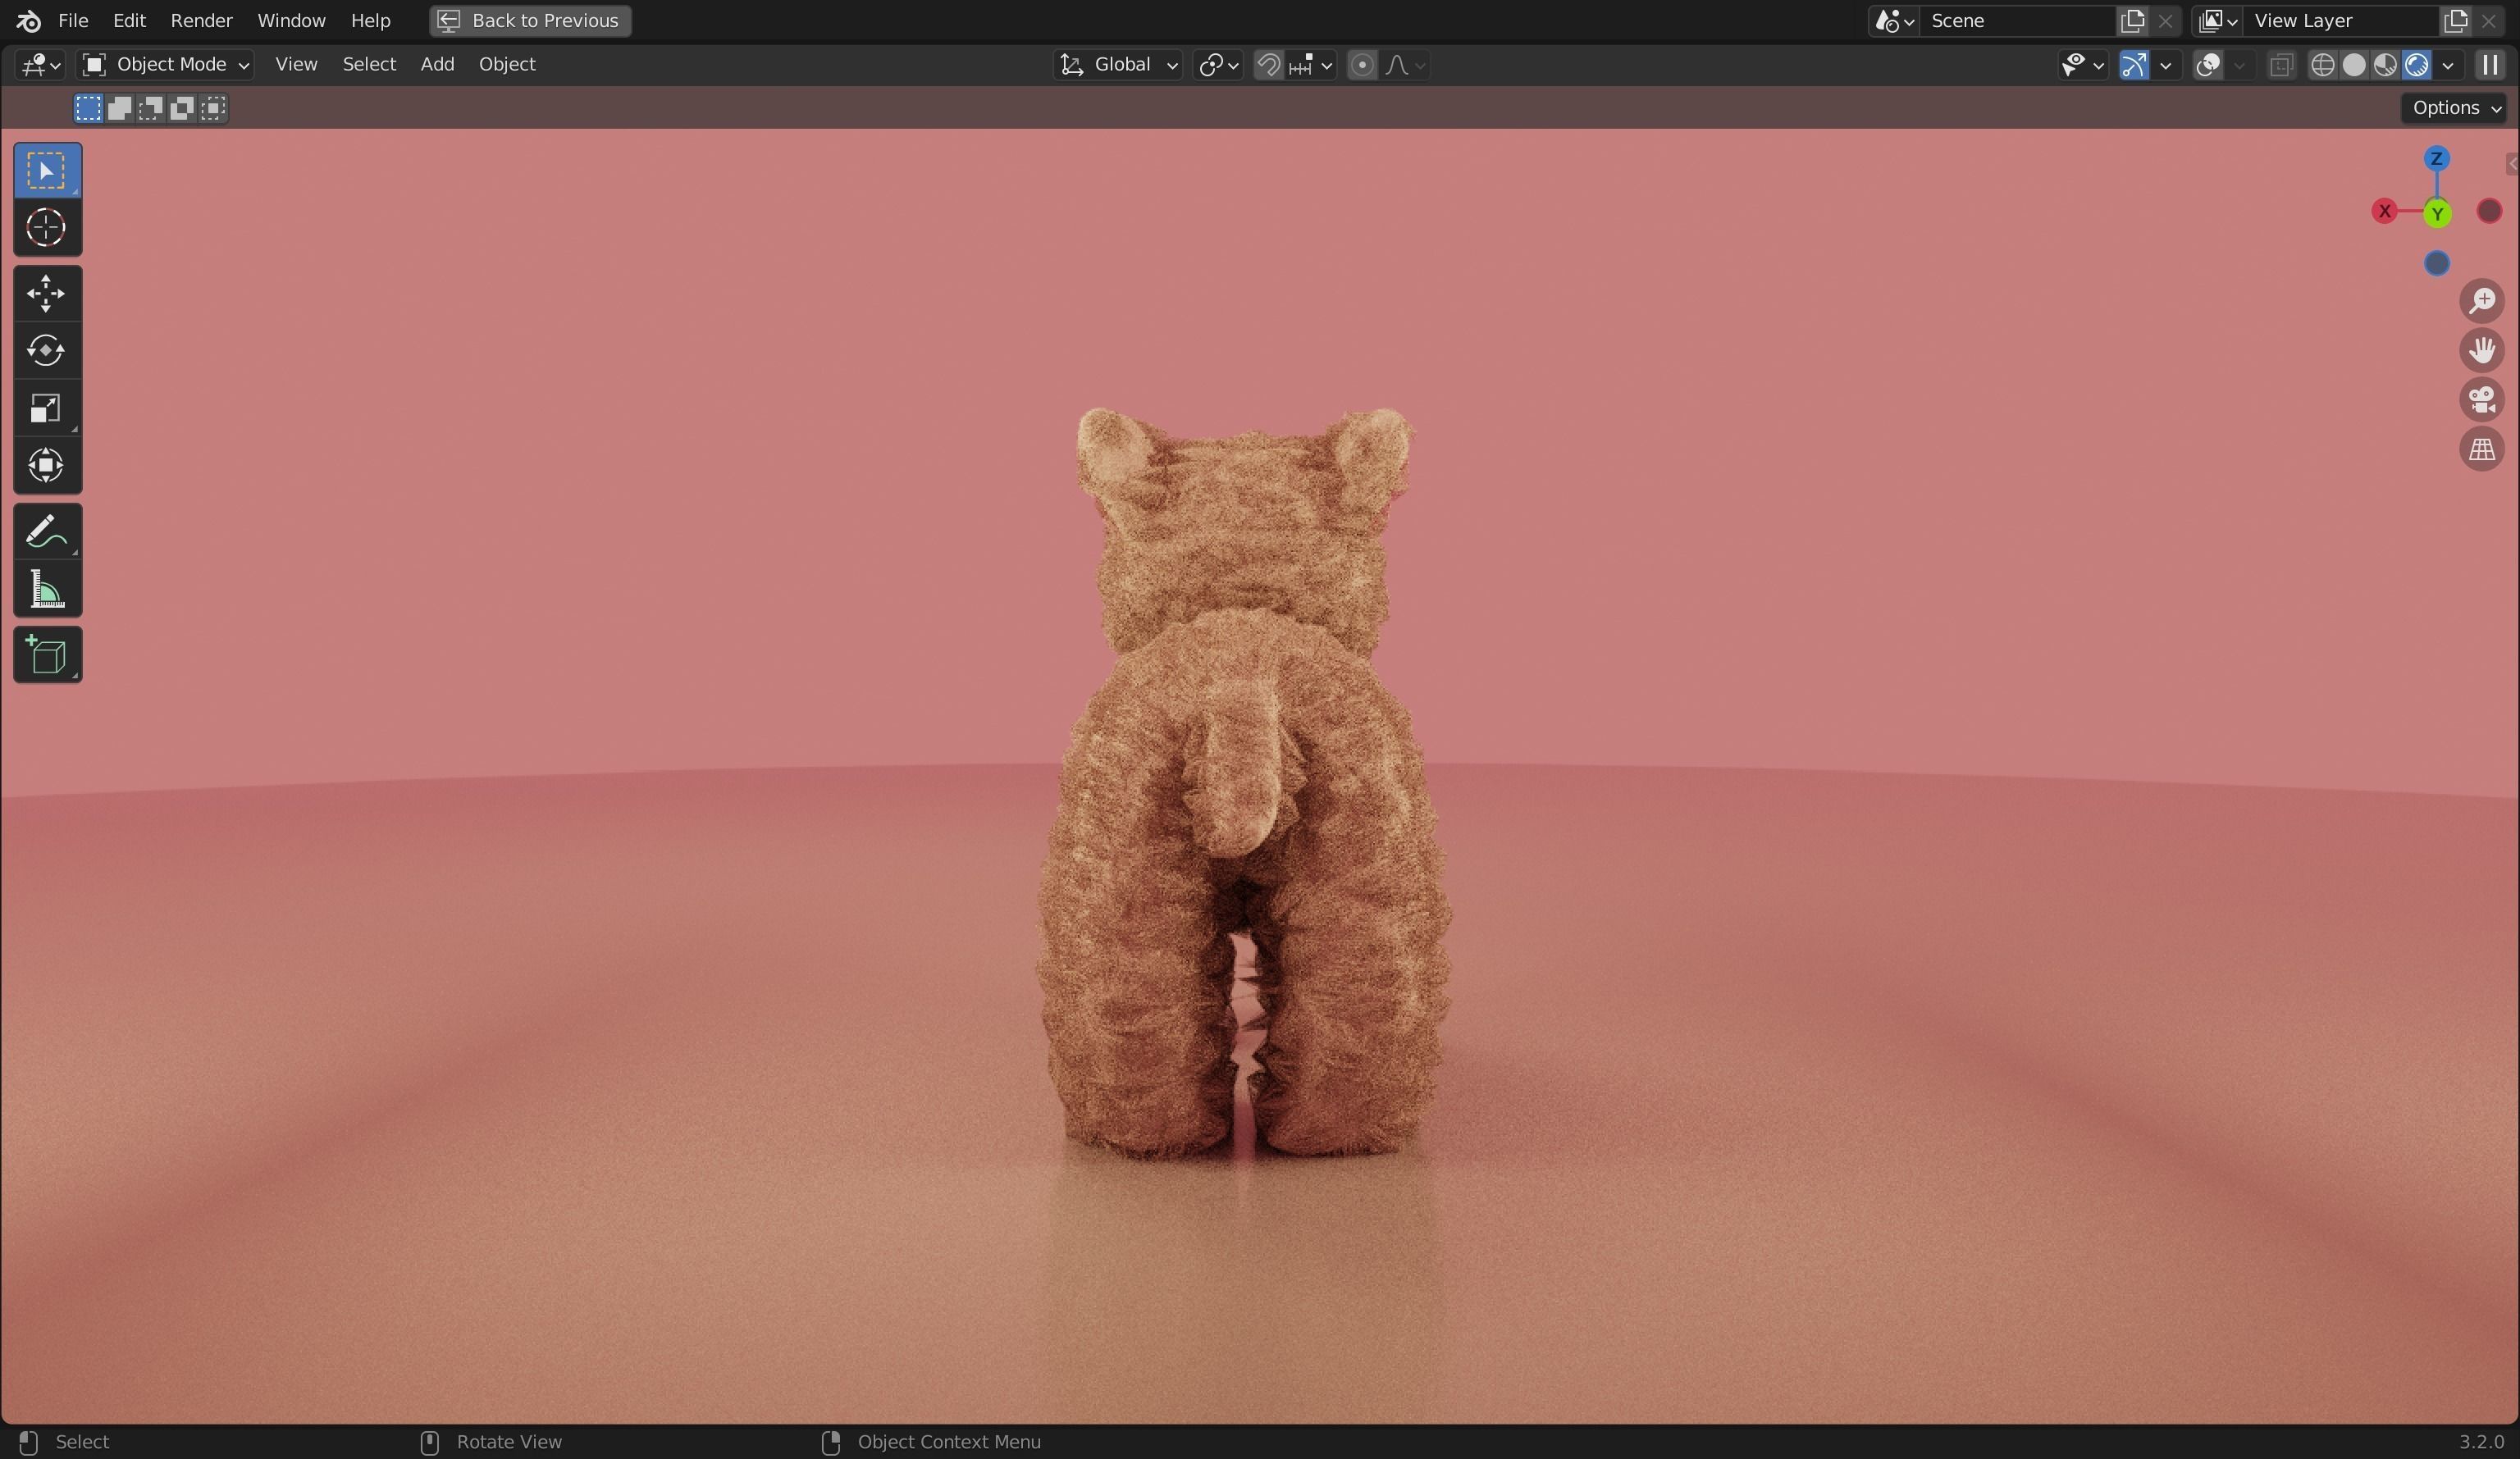Click new view layer icon beside View Layer
Screen dimensions: 2520x1459
(x=2455, y=20)
